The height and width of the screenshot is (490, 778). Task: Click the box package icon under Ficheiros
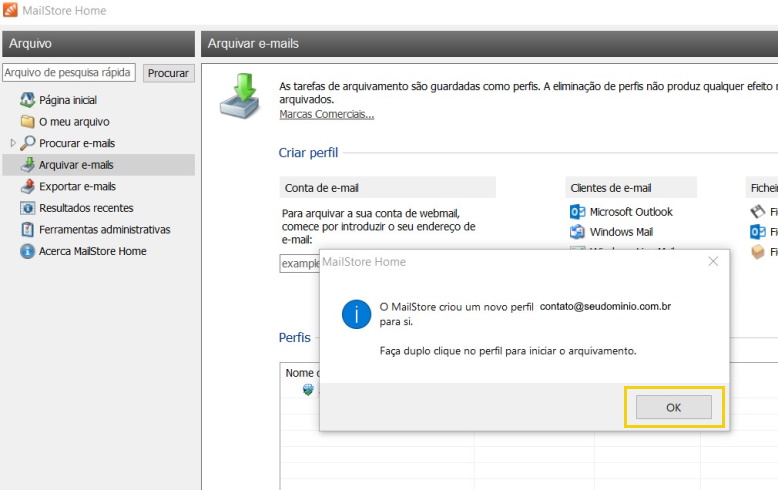(758, 252)
